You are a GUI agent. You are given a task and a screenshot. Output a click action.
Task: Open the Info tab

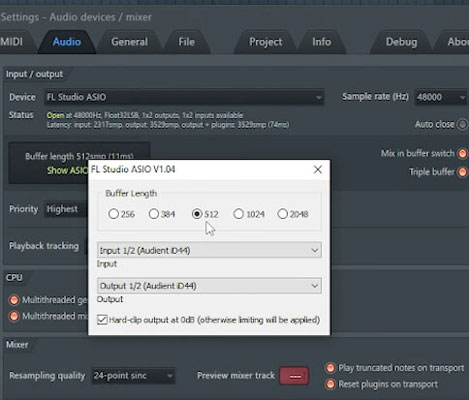tap(321, 42)
